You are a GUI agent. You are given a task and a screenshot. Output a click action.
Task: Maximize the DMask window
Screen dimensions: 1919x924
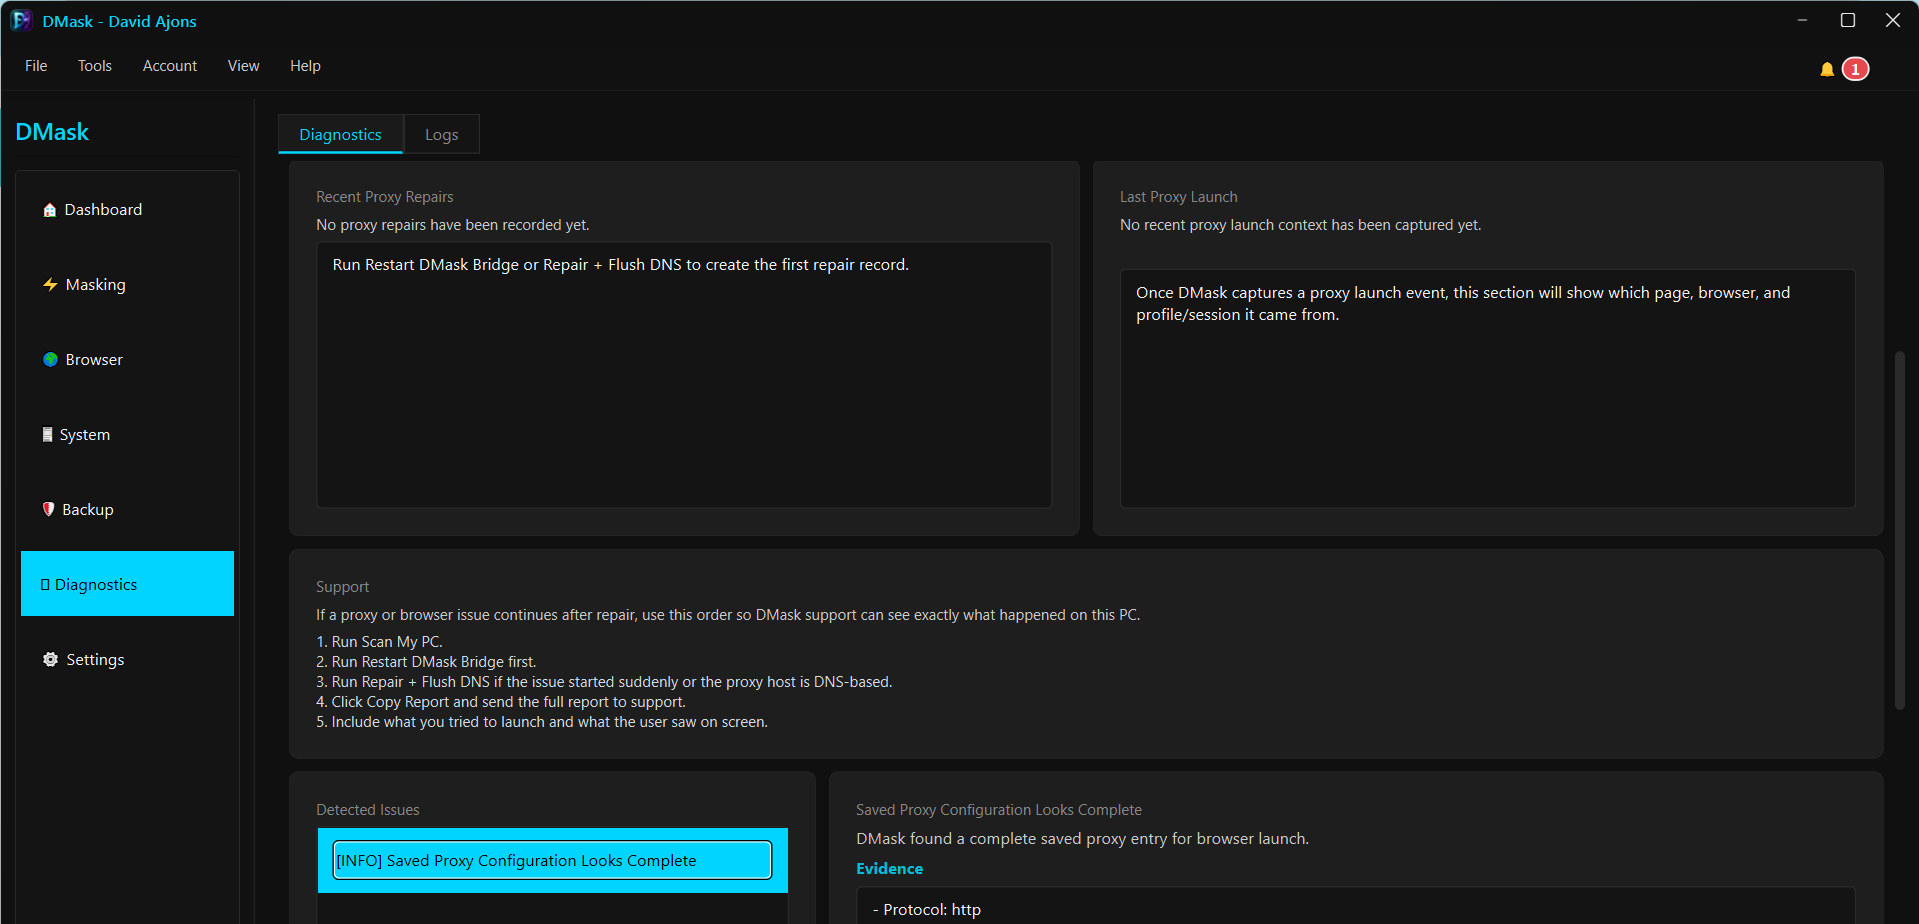tap(1848, 20)
